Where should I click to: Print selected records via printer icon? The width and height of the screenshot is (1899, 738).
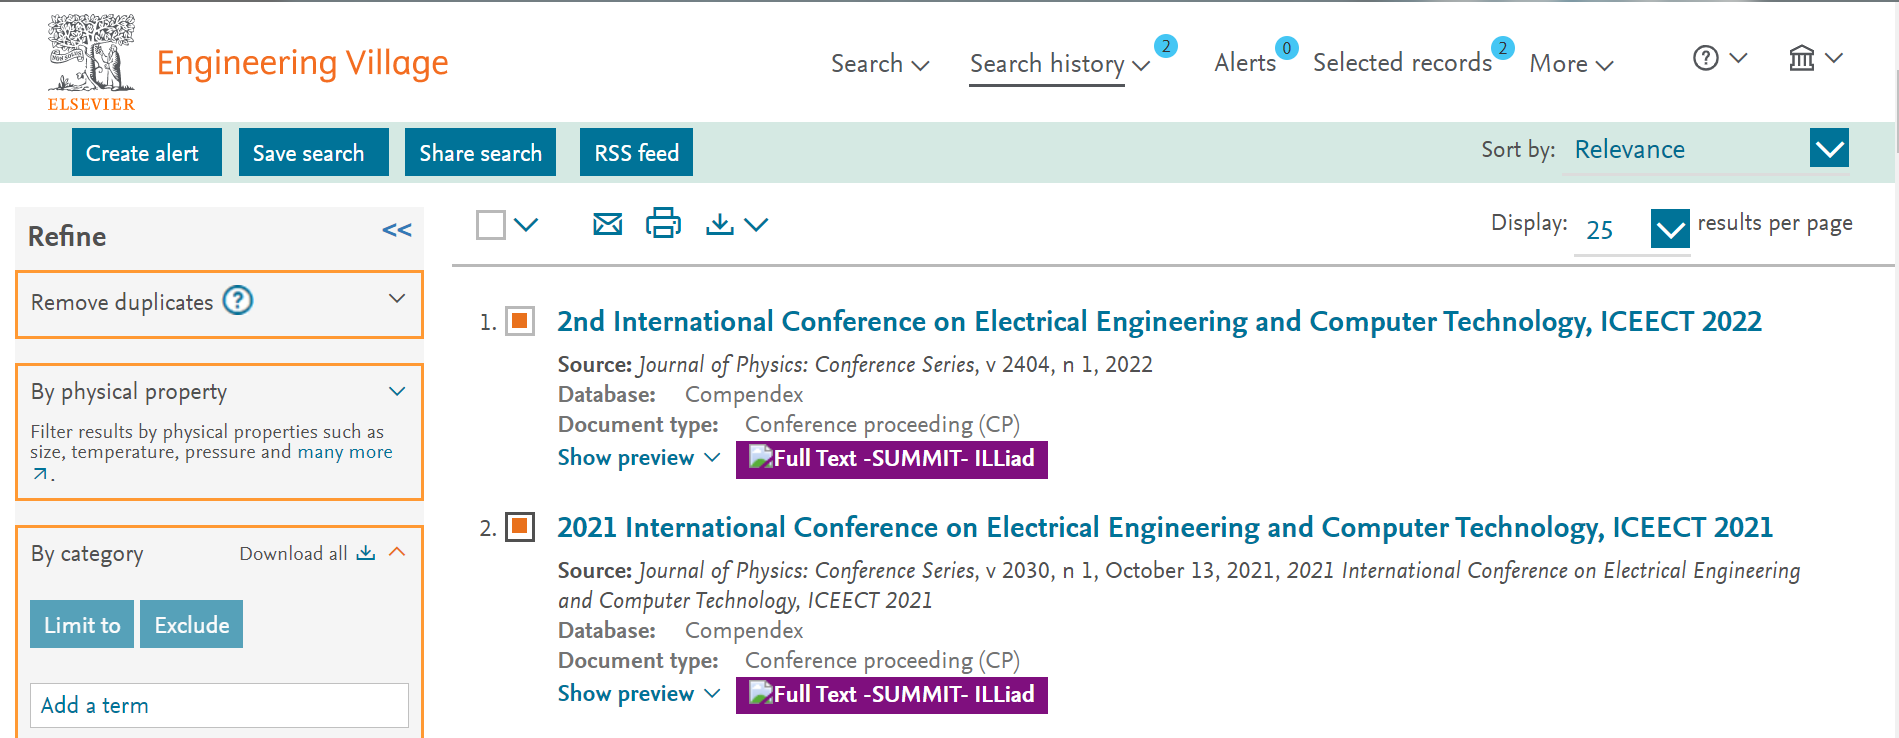(x=663, y=223)
